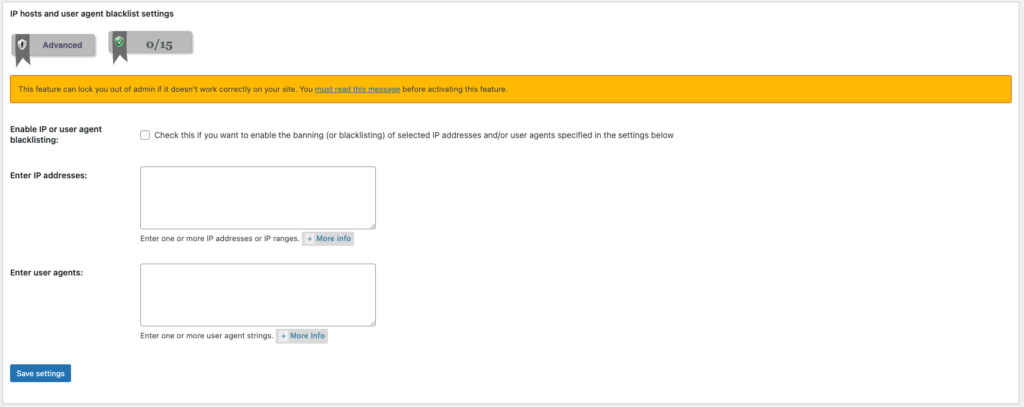Screen dimensions: 1024x407
Task: Click 'Enter one or more user agent strings' hint
Action: [x=206, y=336]
